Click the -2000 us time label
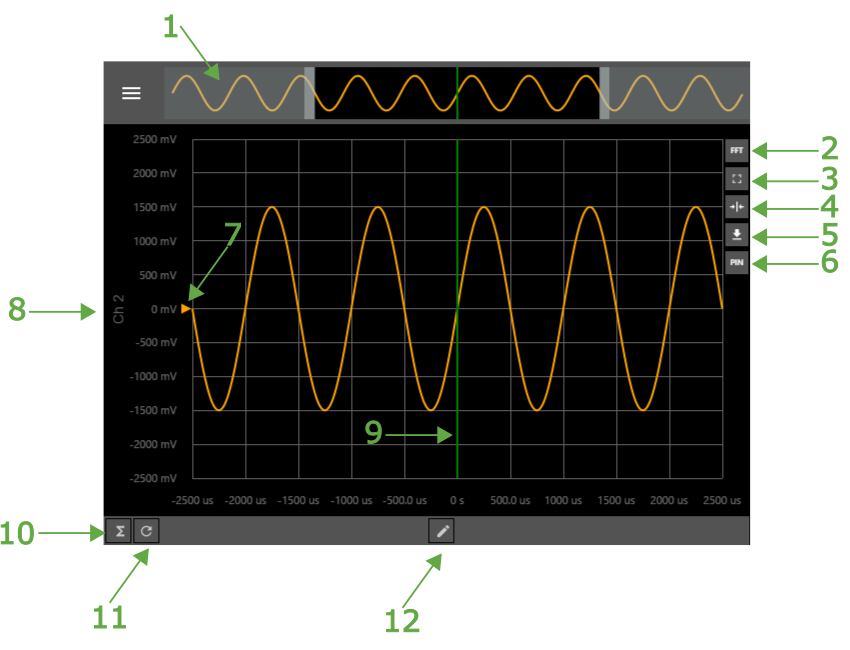850x650 pixels. pyautogui.click(x=245, y=500)
